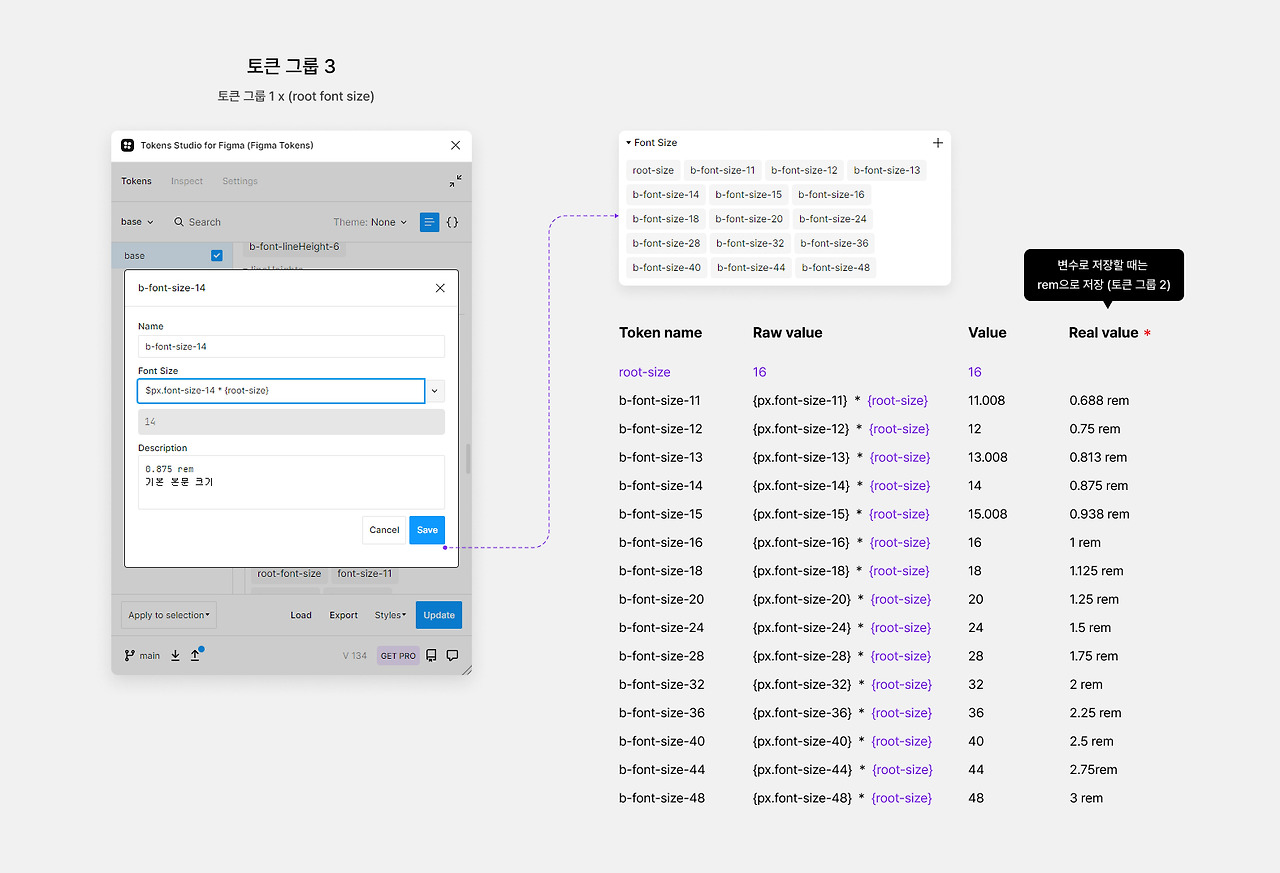Image resolution: width=1280 pixels, height=873 pixels.
Task: Click the b-font-size-13 token chip
Action: coord(887,170)
